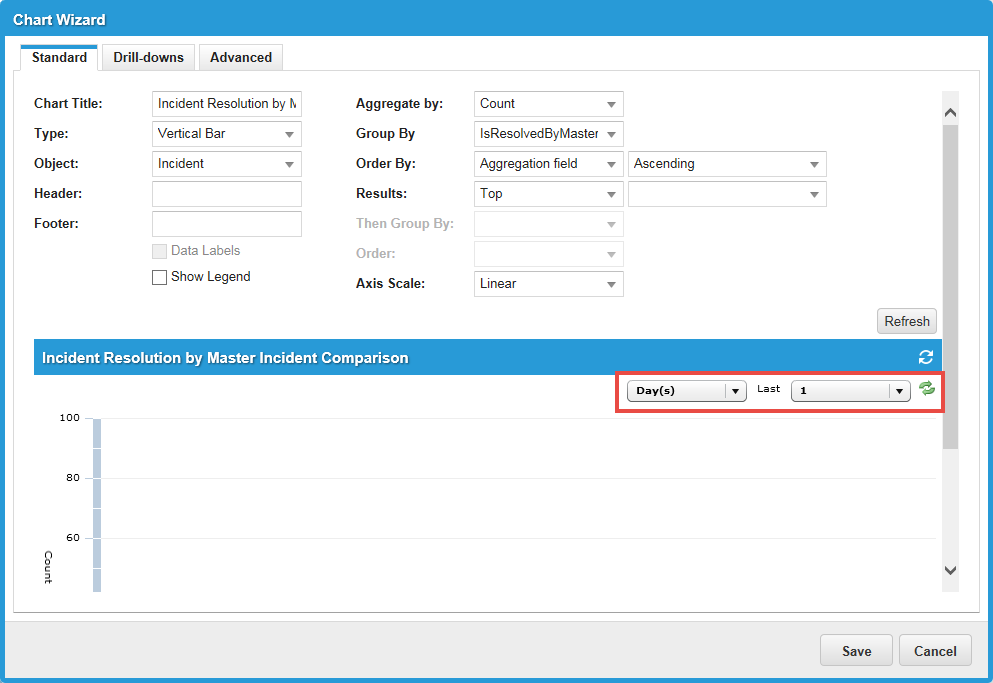Expand the Object dropdown showing Incident
Screen dimensions: 993x683
[x=227, y=164]
